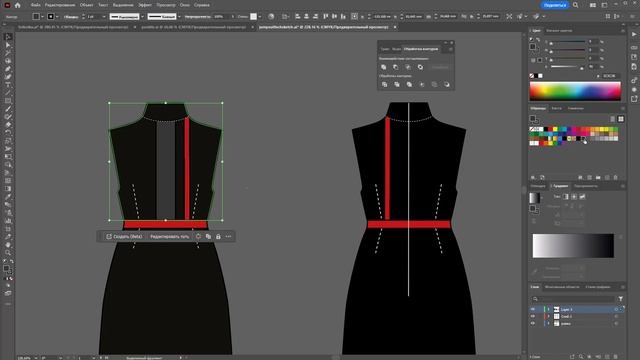Click the delete trash icon at the bottom of Layers panel
Image resolution: width=640 pixels, height=360 pixels.
click(x=616, y=357)
